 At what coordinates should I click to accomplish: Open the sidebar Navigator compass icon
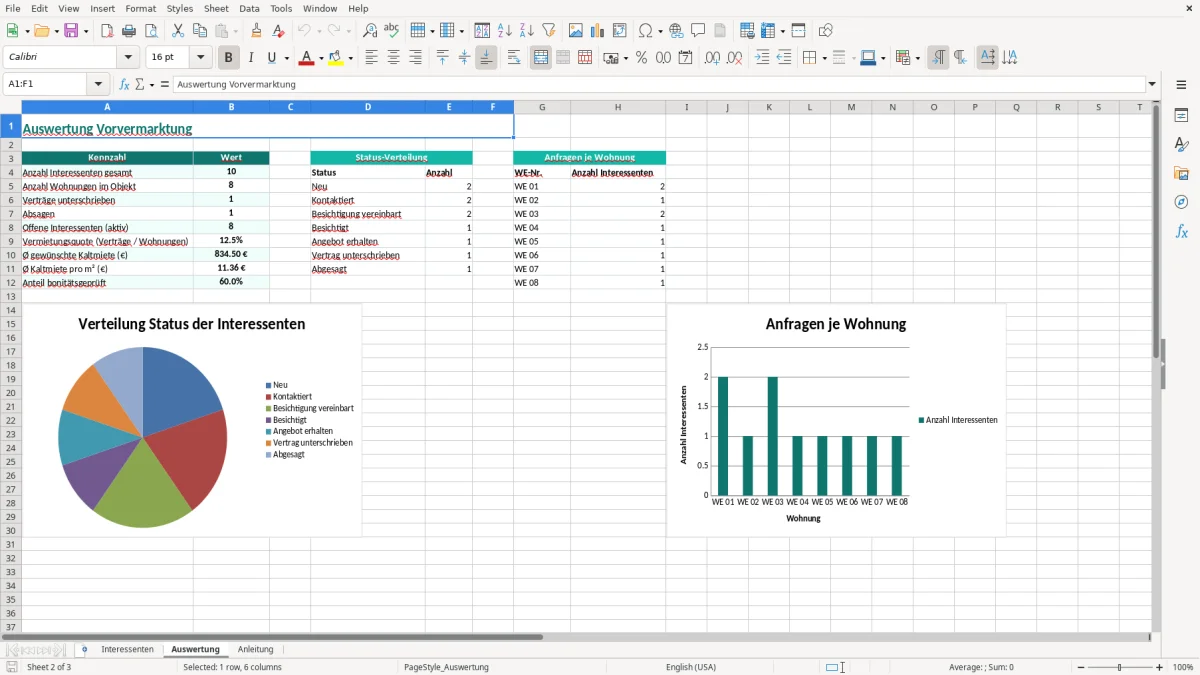(1181, 202)
